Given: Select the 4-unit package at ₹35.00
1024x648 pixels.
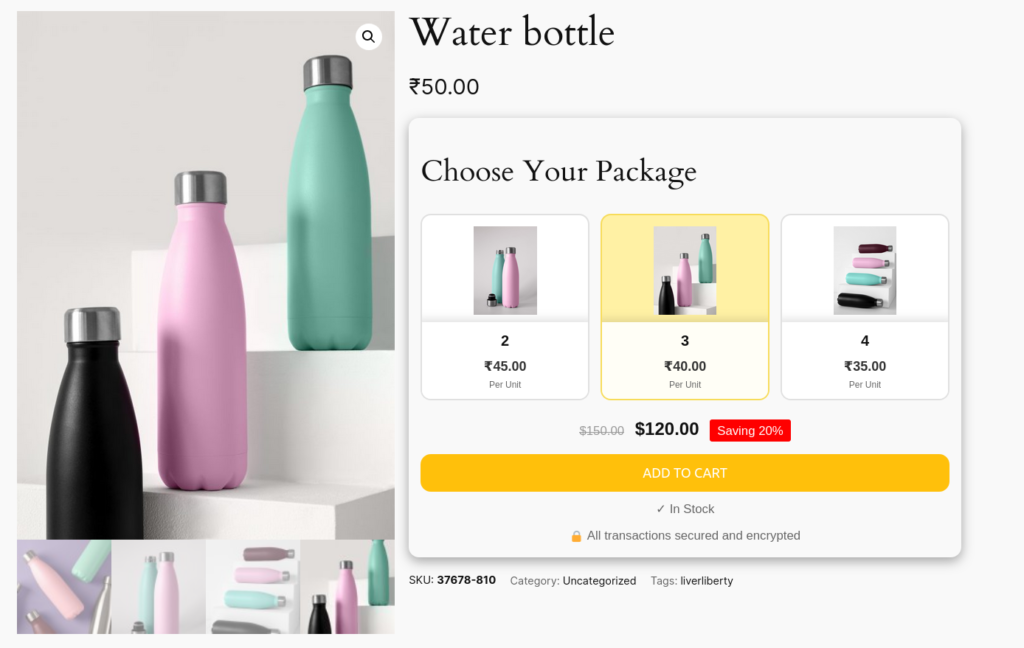Looking at the screenshot, I should coord(865,307).
